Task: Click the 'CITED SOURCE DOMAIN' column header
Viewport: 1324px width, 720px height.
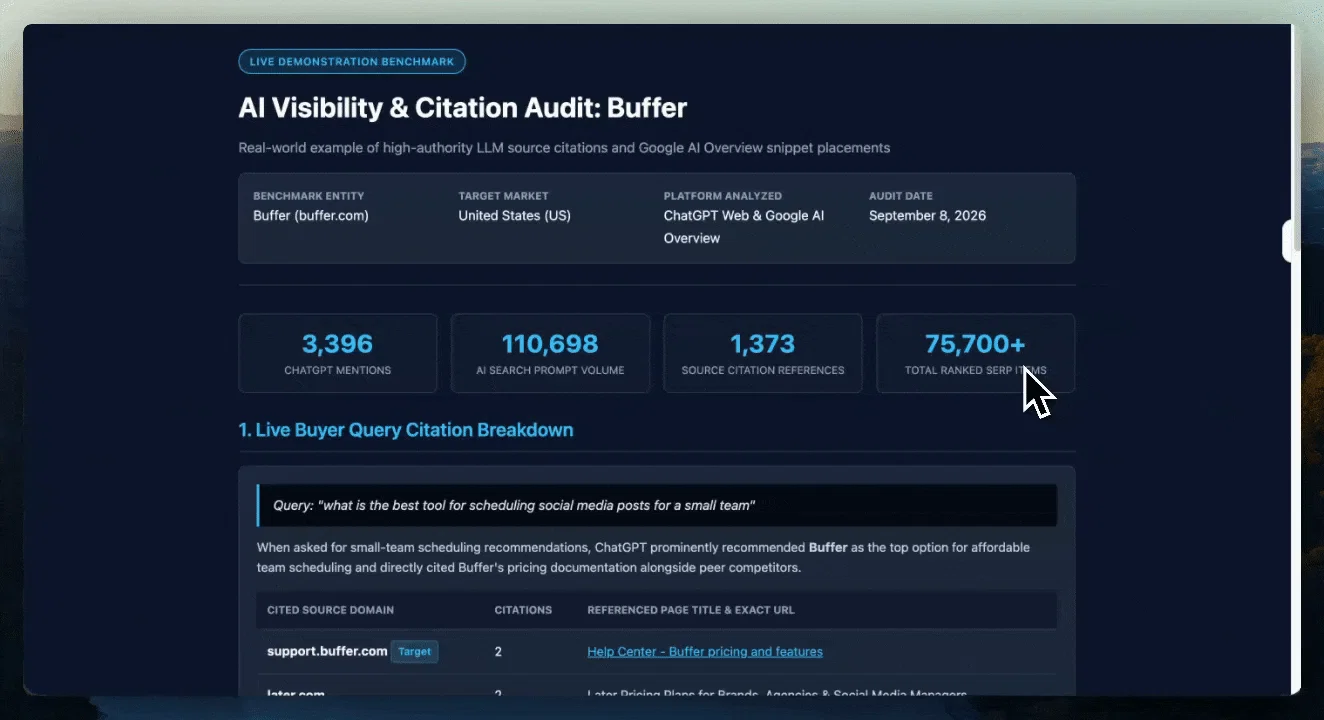Action: click(331, 610)
